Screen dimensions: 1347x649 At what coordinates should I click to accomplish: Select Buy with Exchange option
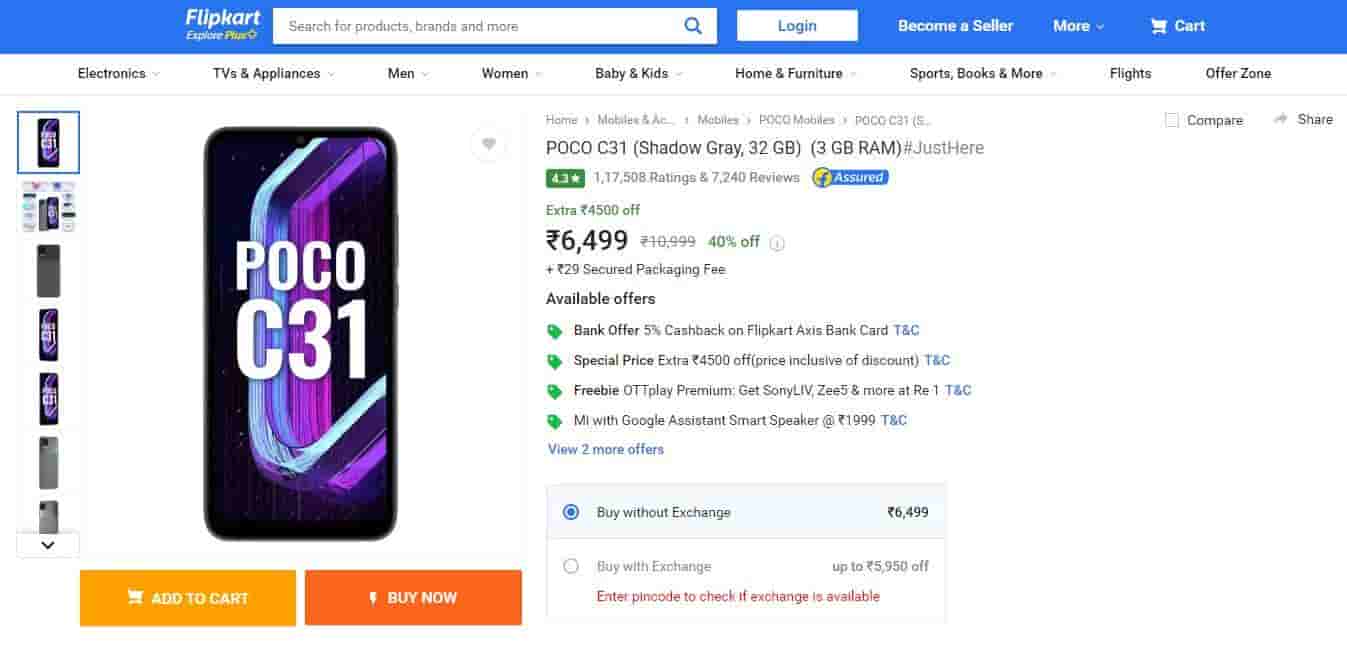pyautogui.click(x=571, y=566)
